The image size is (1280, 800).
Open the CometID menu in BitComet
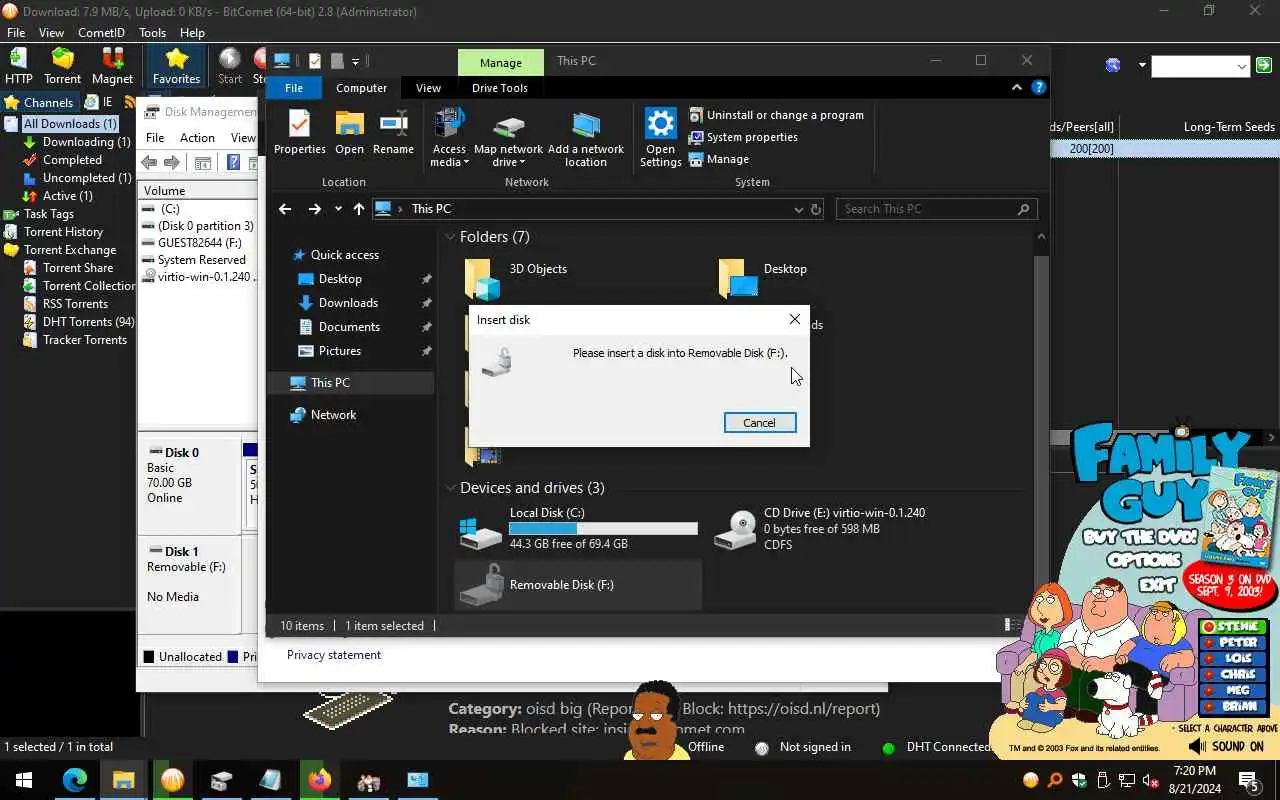pos(101,33)
